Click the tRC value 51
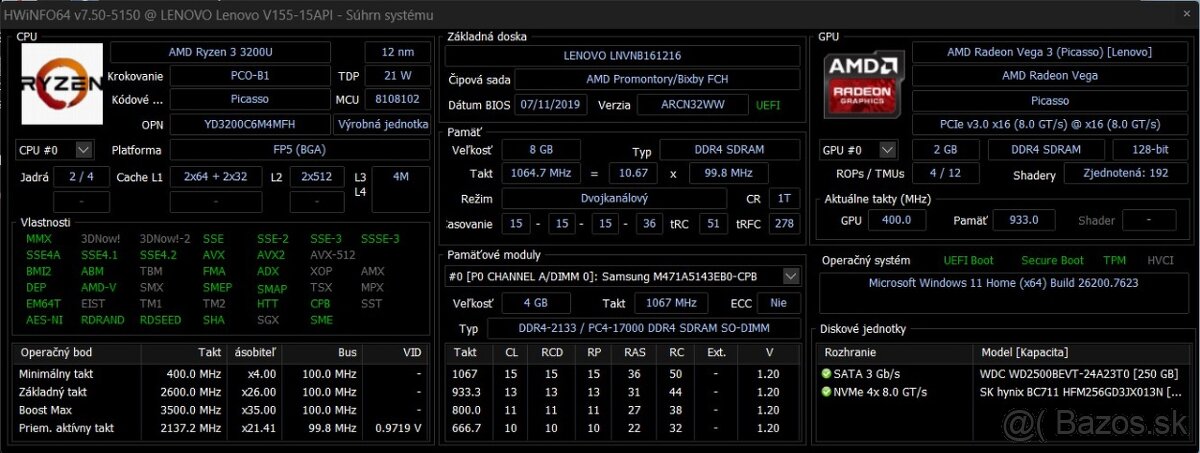1200x453 pixels. point(713,224)
